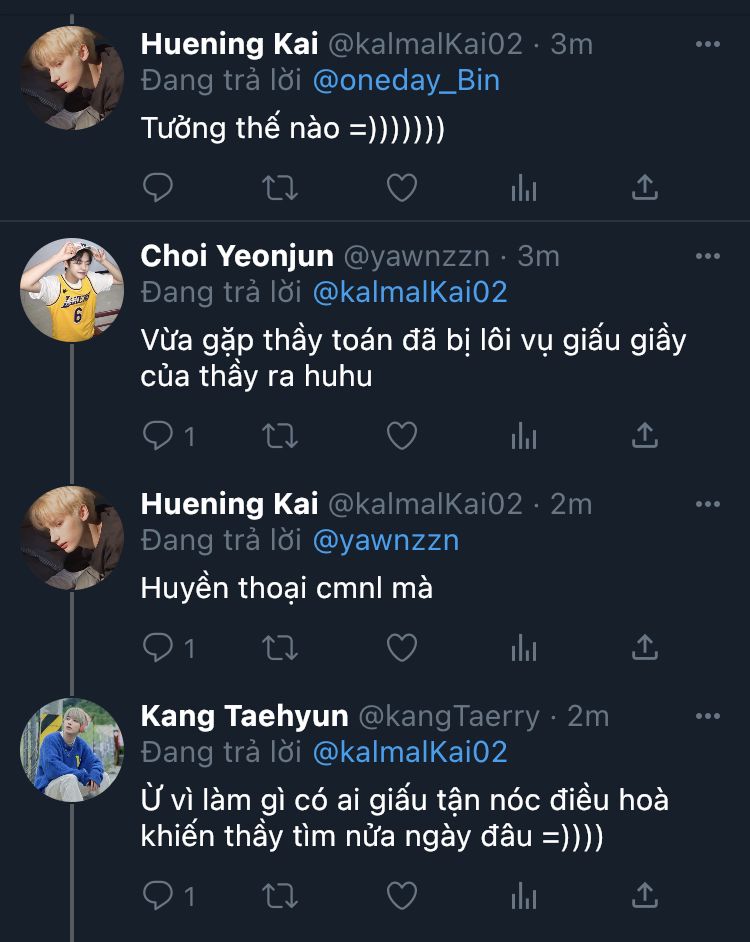Reply to Huening Kai's "Tưởng thế nào" tweet
The height and width of the screenshot is (942, 750).
pyautogui.click(x=158, y=187)
